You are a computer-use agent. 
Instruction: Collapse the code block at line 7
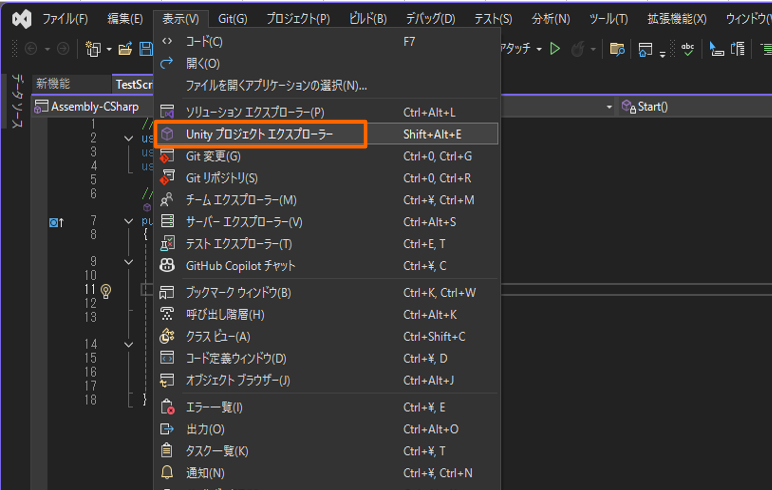click(129, 220)
